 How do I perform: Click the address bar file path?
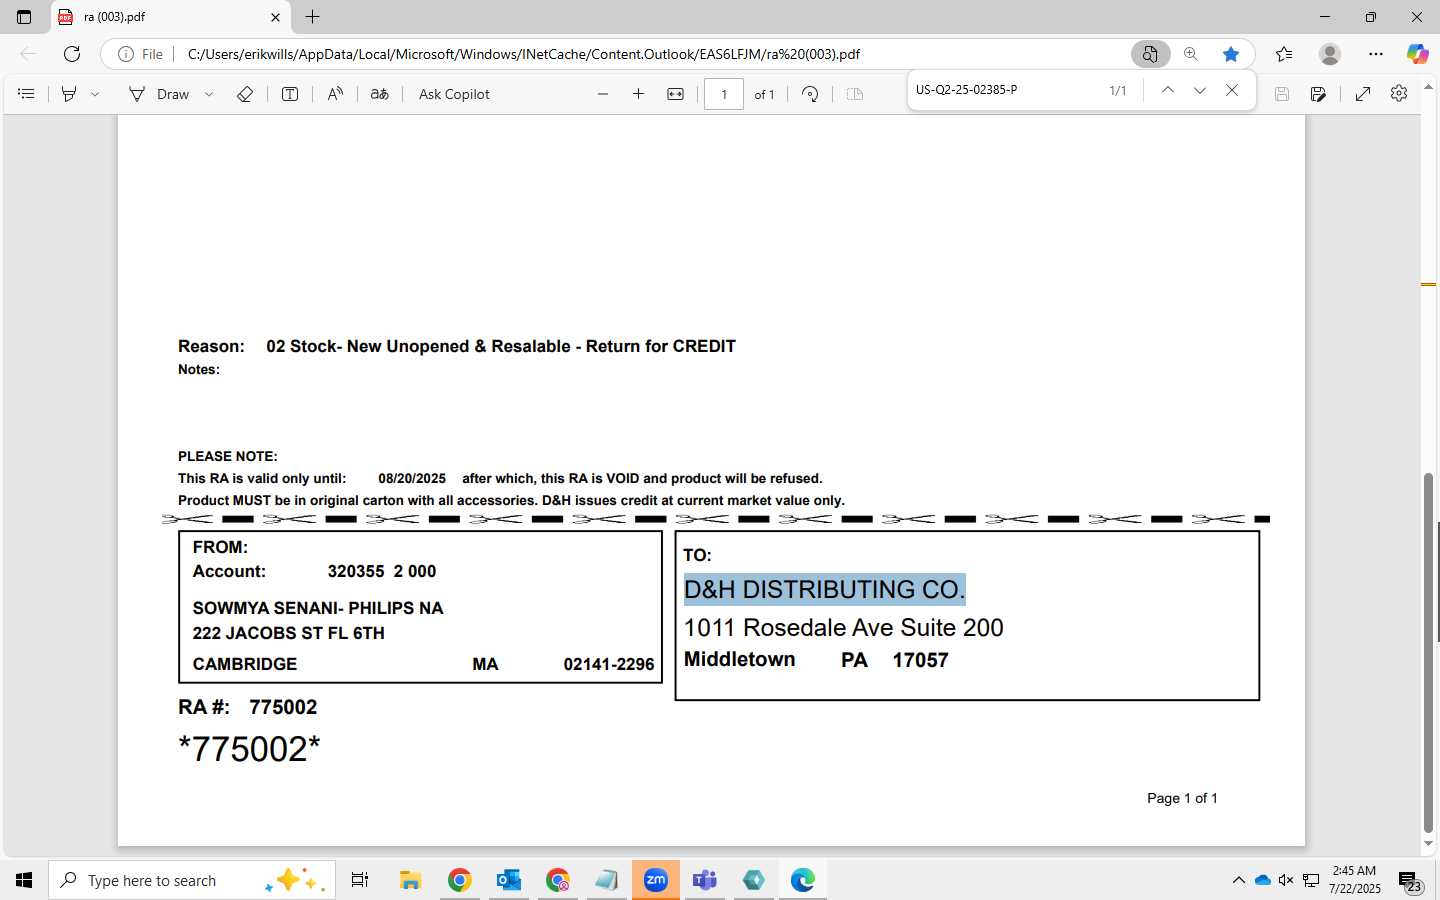point(524,54)
